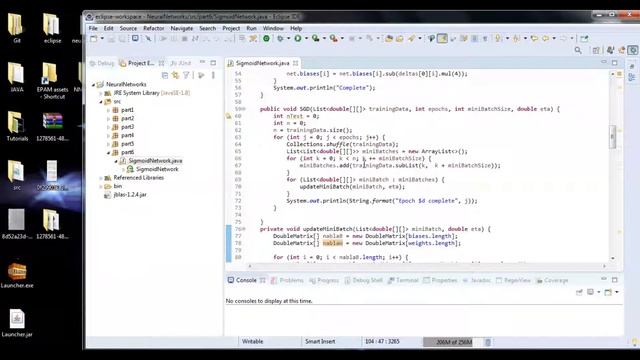
Task: Switch to the Problems tab
Action: pyautogui.click(x=288, y=280)
